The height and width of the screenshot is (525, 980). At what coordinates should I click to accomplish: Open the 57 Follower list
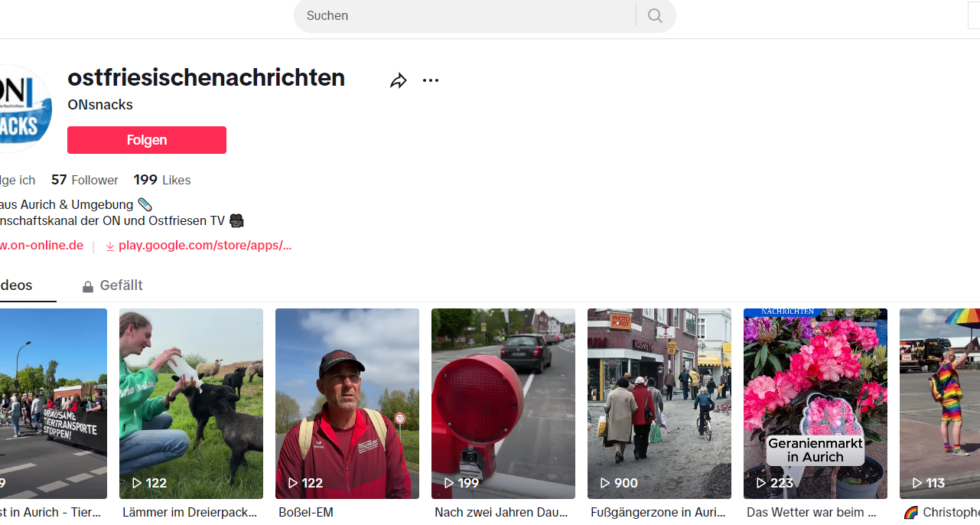tap(85, 180)
